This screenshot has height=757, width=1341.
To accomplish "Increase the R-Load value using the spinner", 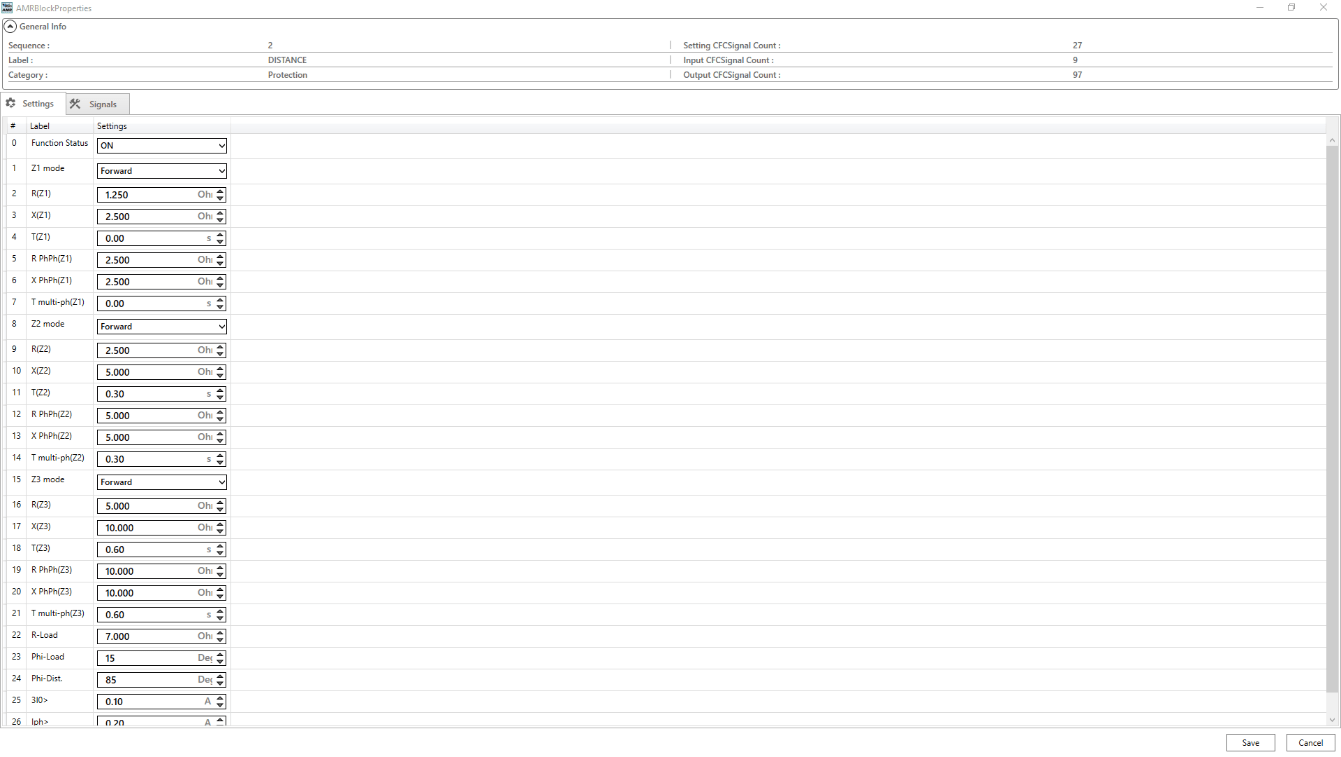I will pos(220,633).
